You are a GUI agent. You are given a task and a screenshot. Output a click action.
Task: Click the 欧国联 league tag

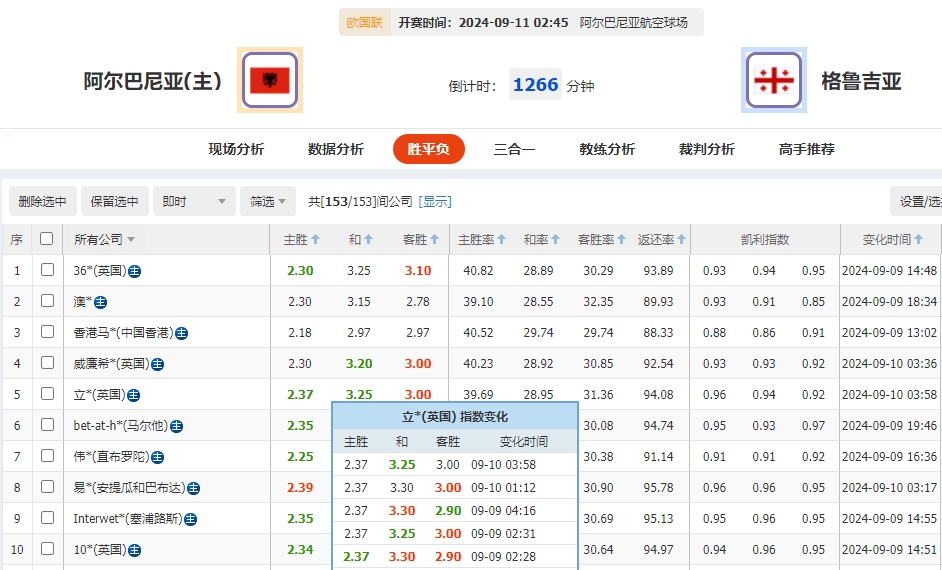click(364, 22)
